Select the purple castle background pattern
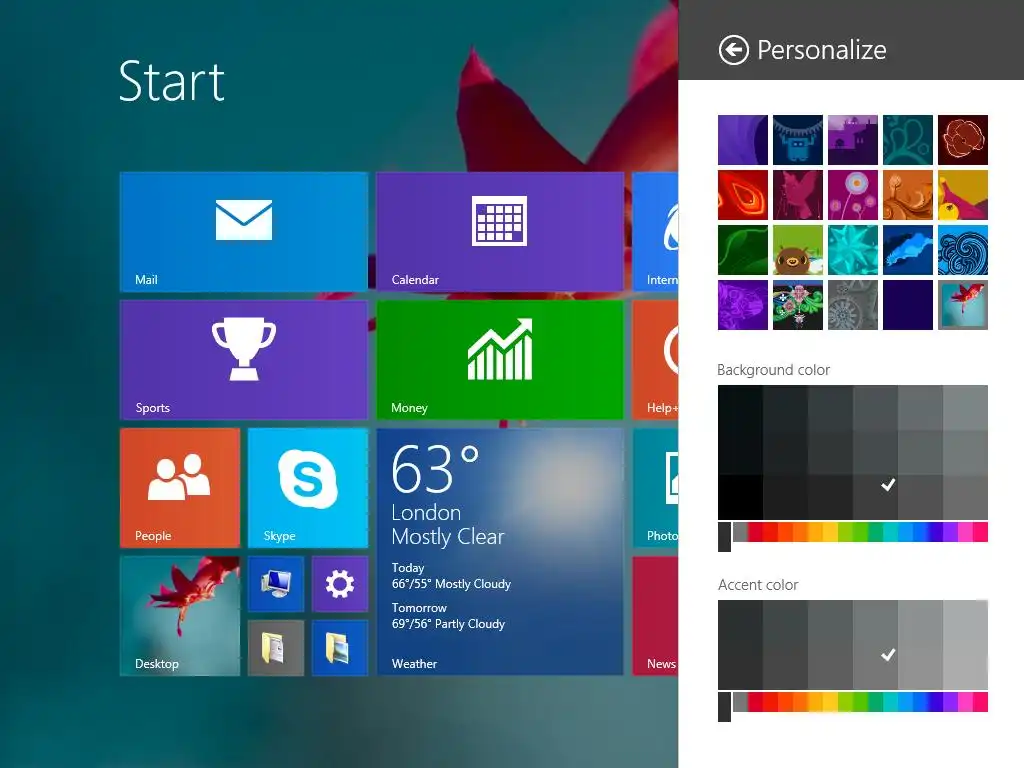The image size is (1024, 768). 852,140
